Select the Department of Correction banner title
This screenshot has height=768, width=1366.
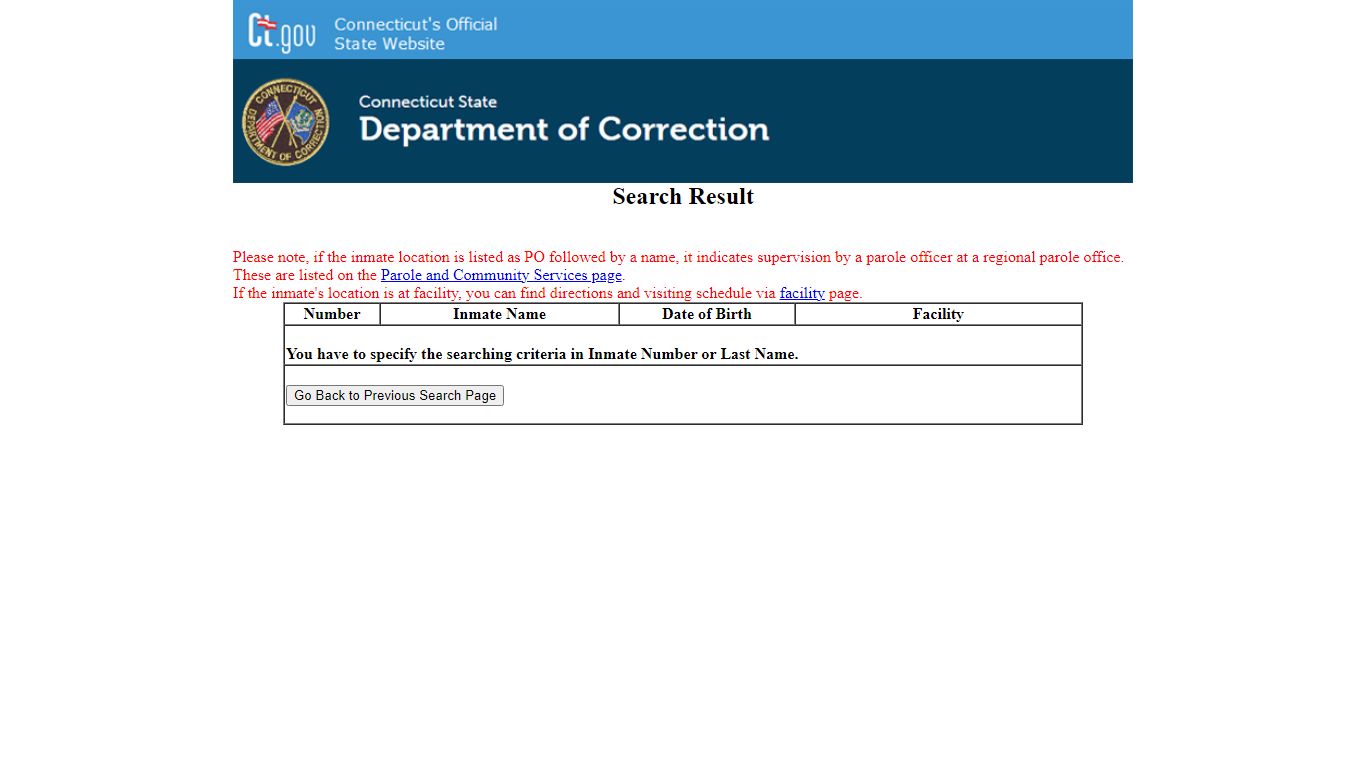coord(563,129)
